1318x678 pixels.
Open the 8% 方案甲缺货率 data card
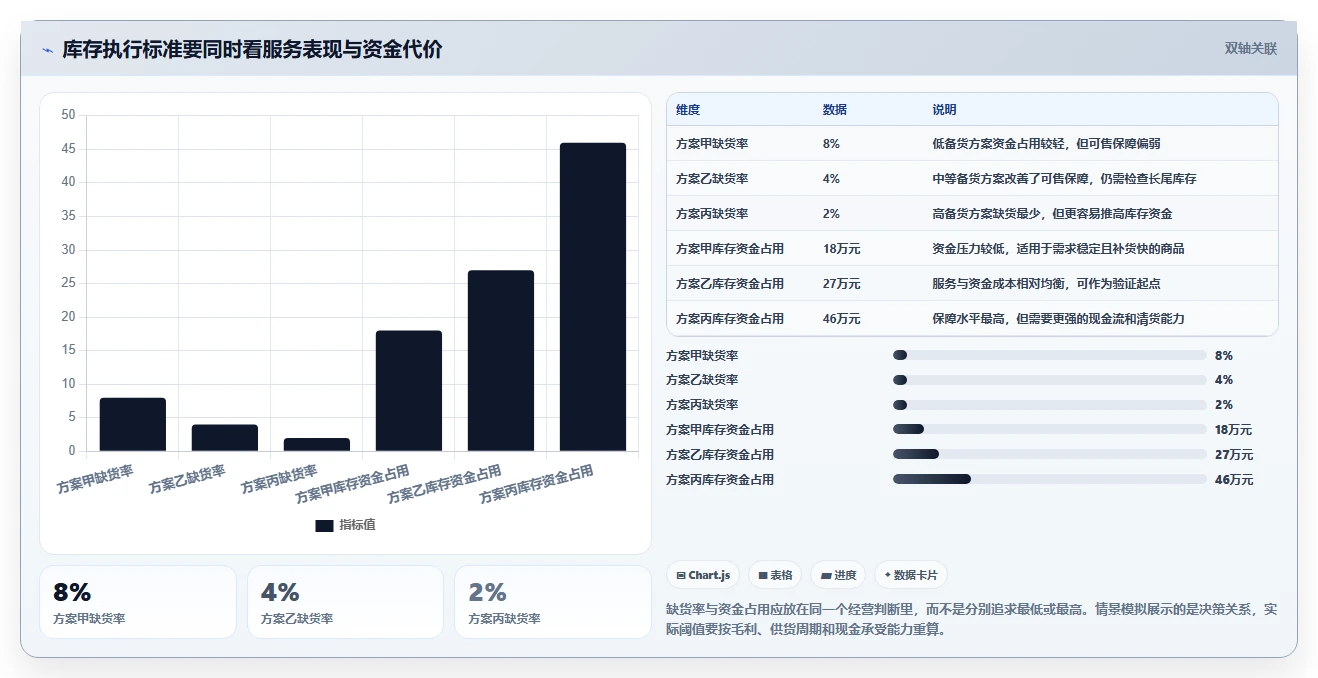[x=138, y=602]
